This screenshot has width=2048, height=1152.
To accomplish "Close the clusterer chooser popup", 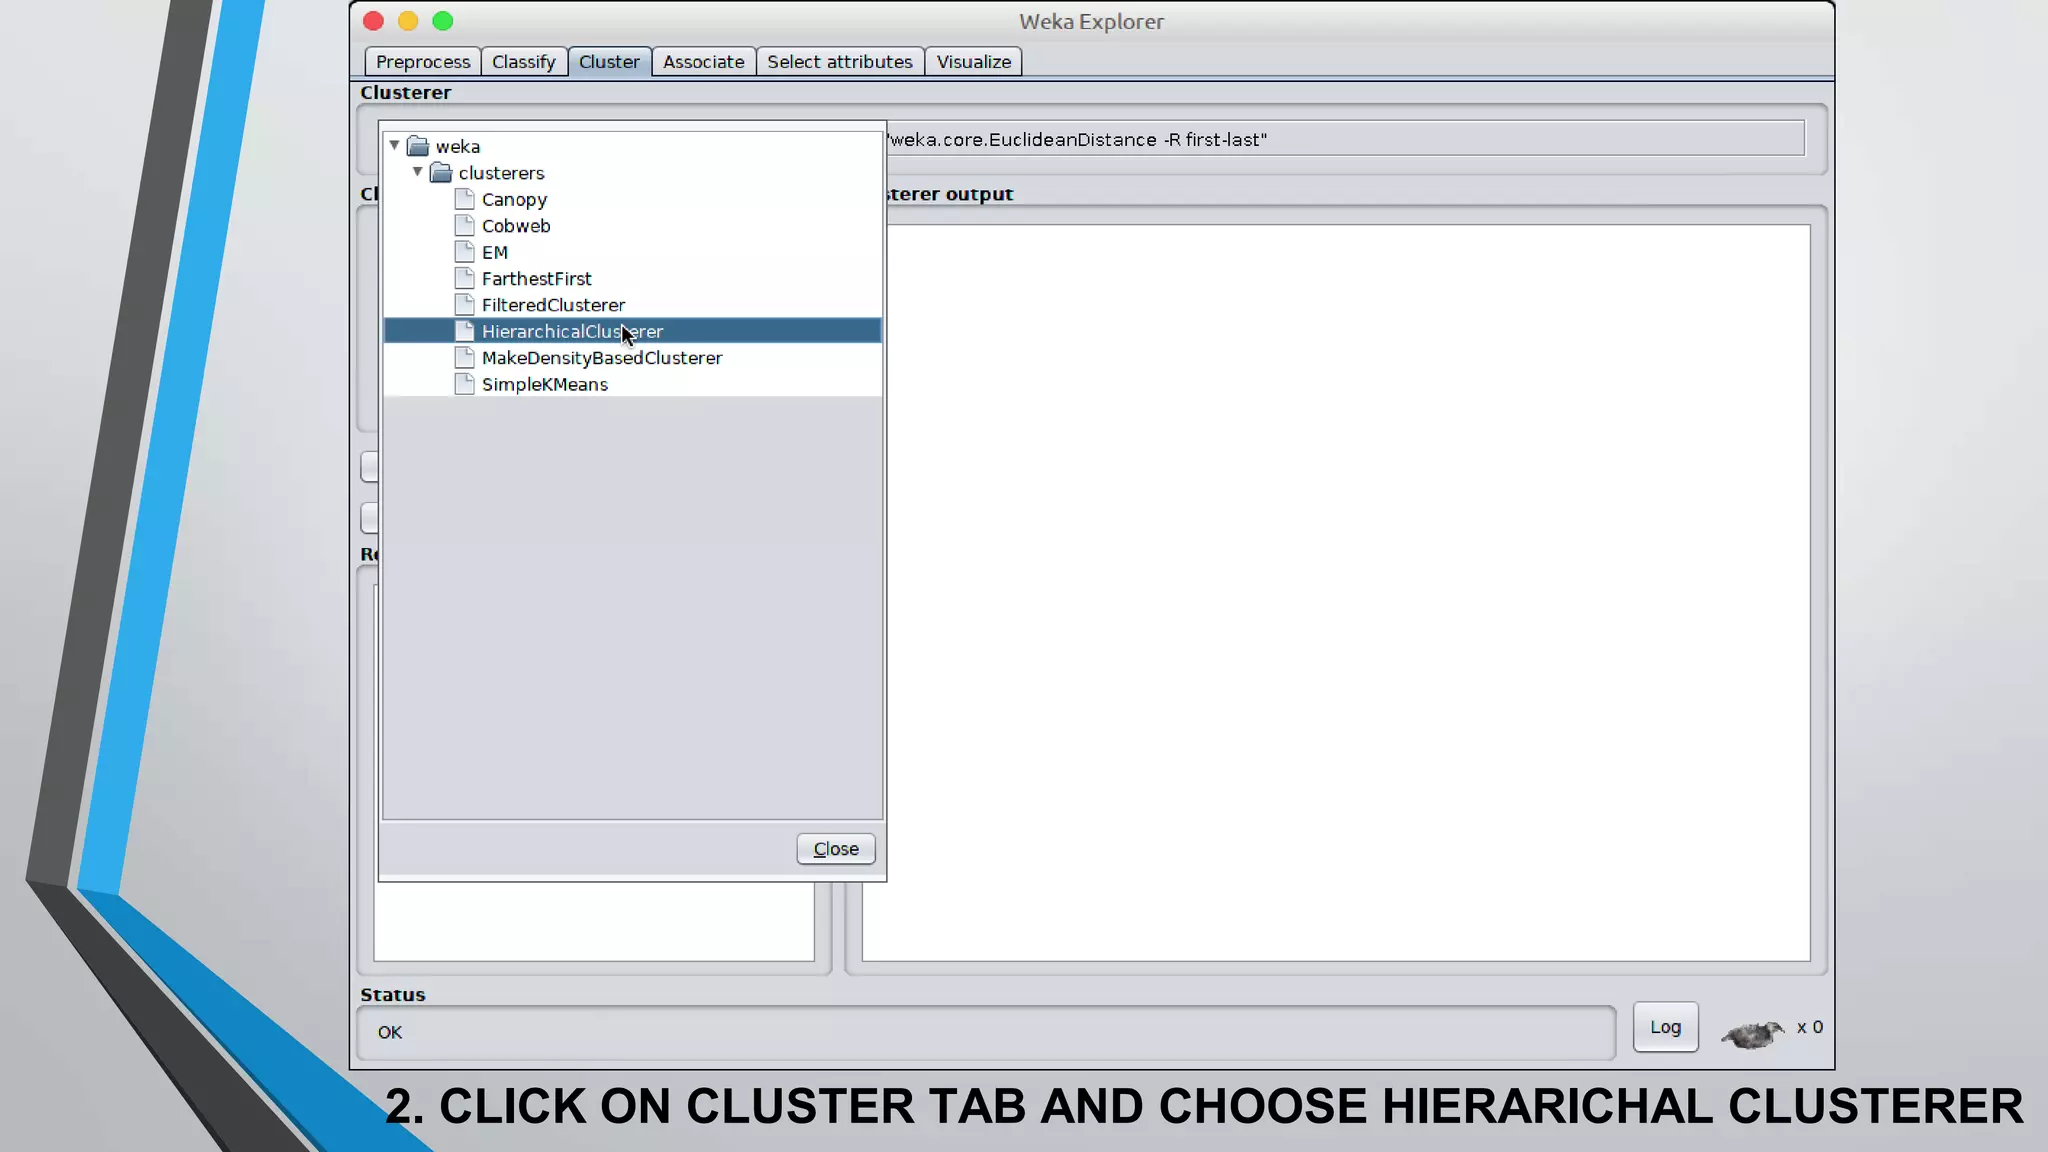I will point(836,849).
